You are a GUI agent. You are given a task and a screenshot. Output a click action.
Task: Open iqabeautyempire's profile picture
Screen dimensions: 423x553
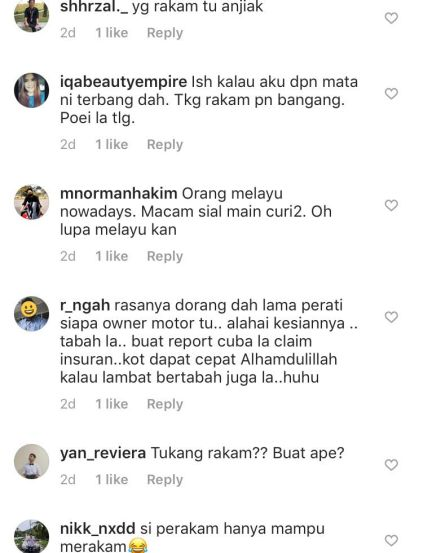(31, 90)
